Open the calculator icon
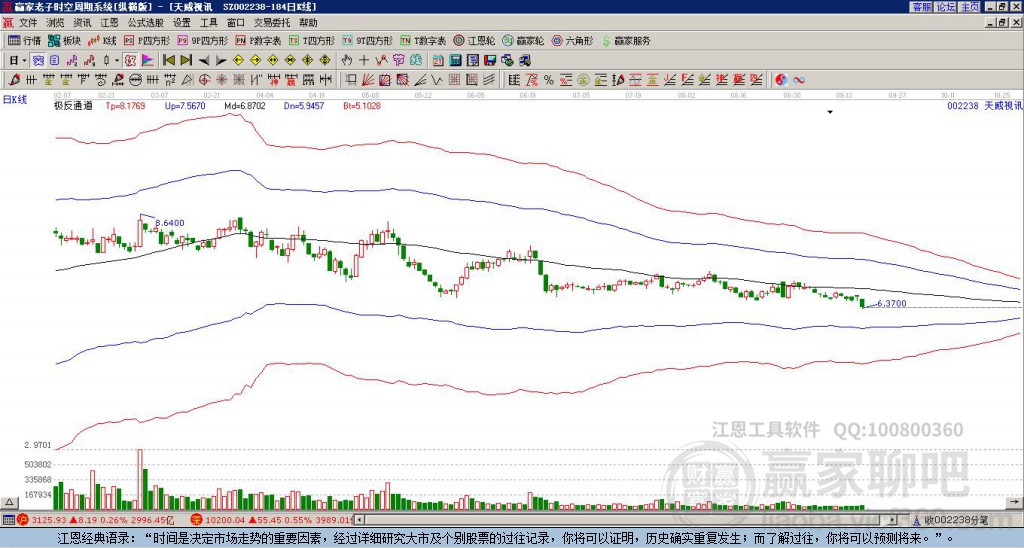 (455, 61)
